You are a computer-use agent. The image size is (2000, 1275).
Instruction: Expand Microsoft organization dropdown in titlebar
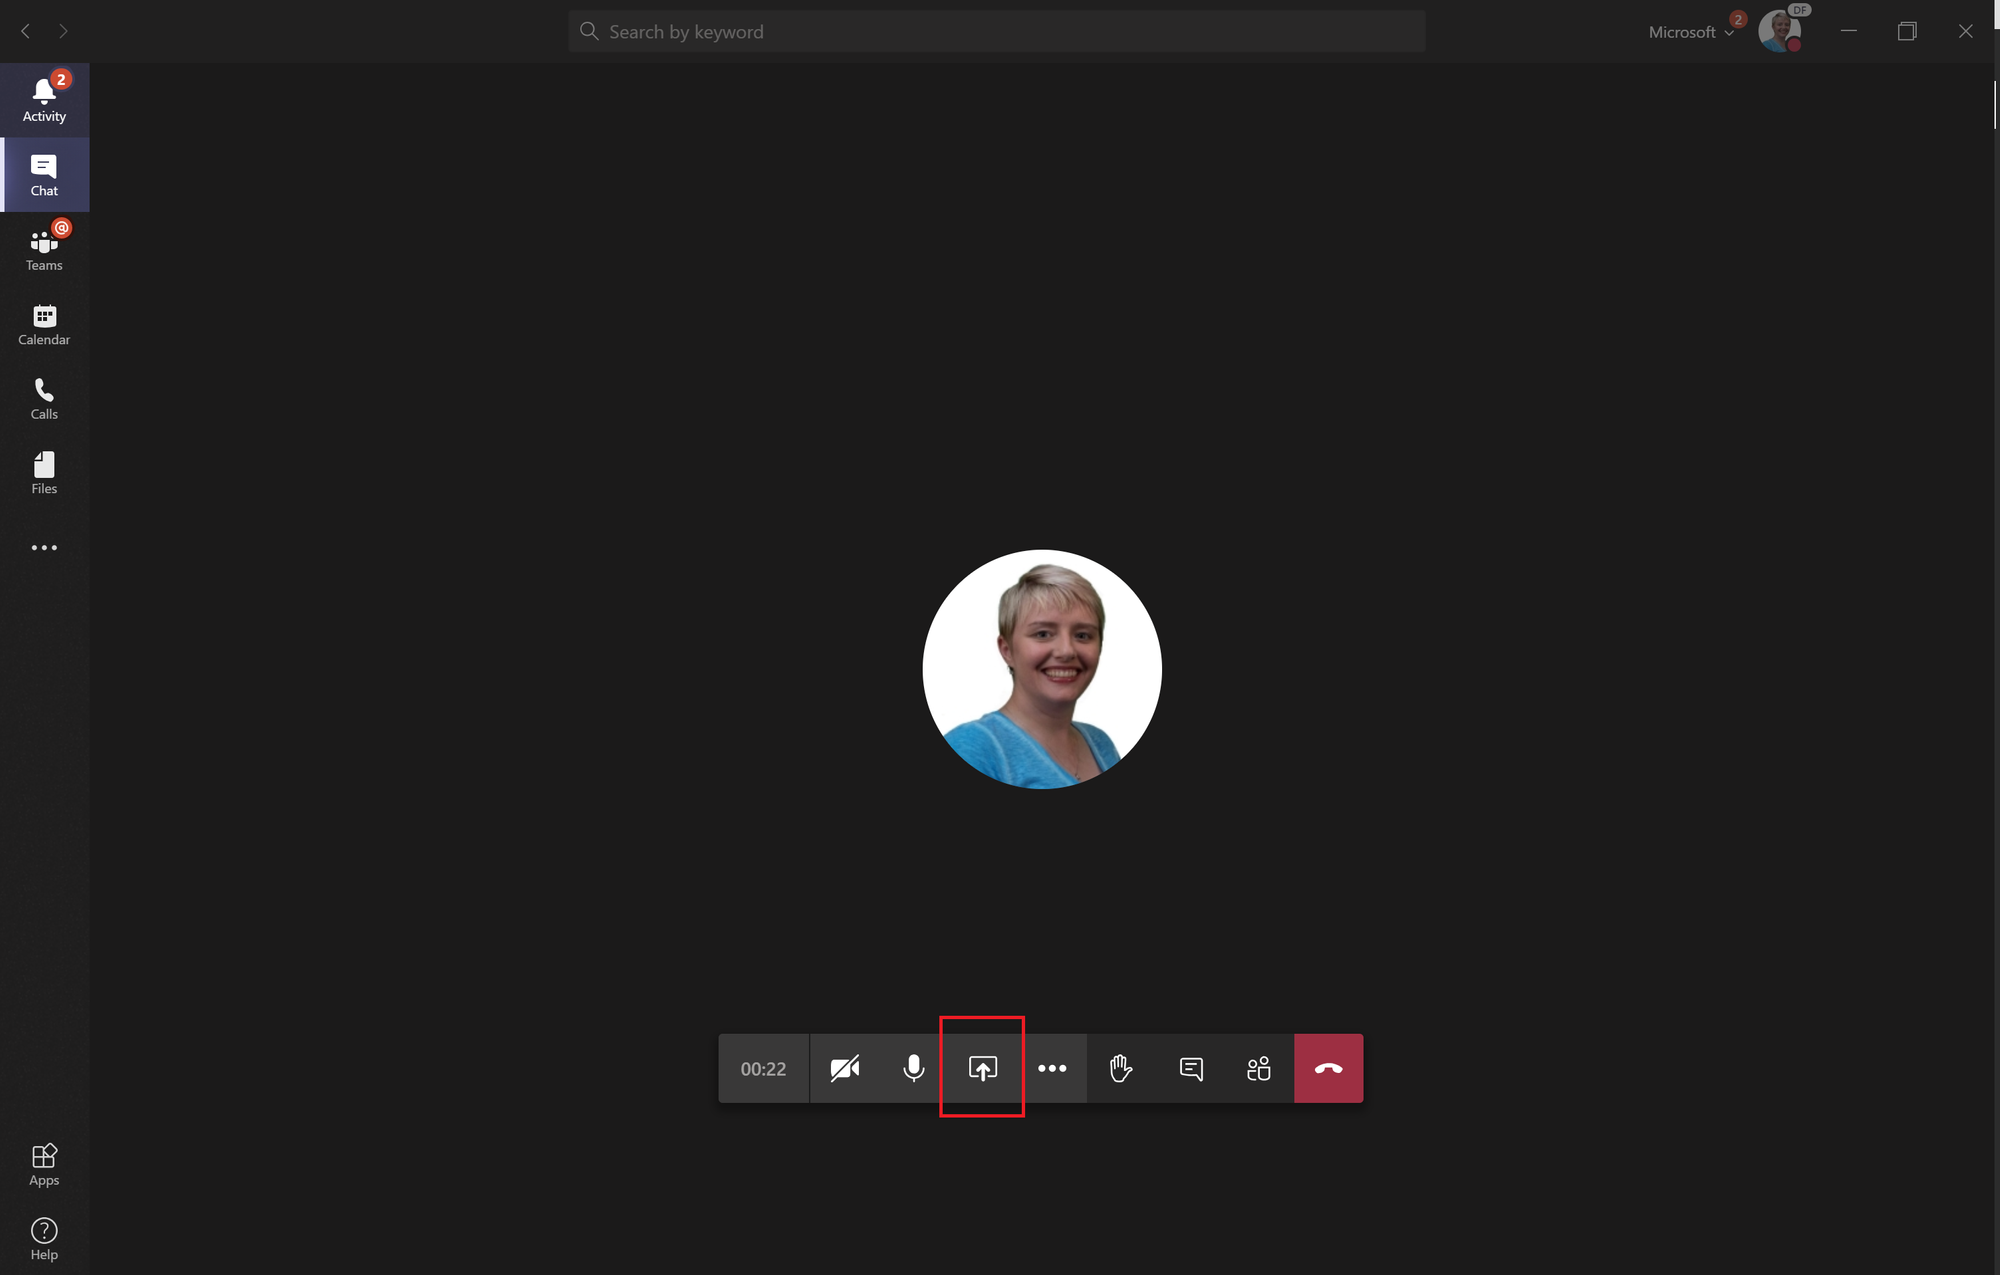coord(1690,32)
